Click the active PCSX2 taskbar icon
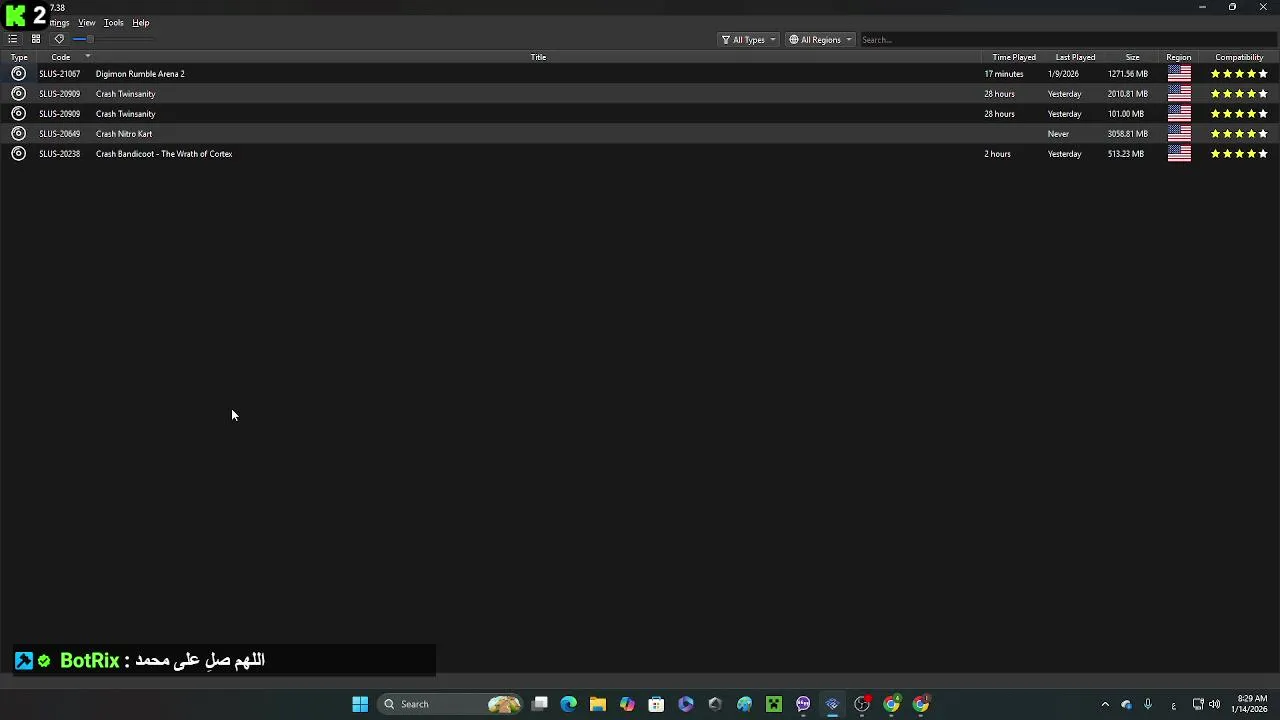 832,704
